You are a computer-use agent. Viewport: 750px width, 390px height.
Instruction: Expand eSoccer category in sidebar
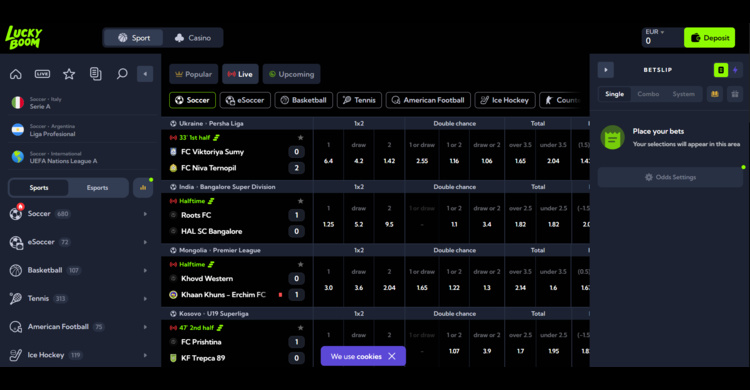point(79,242)
